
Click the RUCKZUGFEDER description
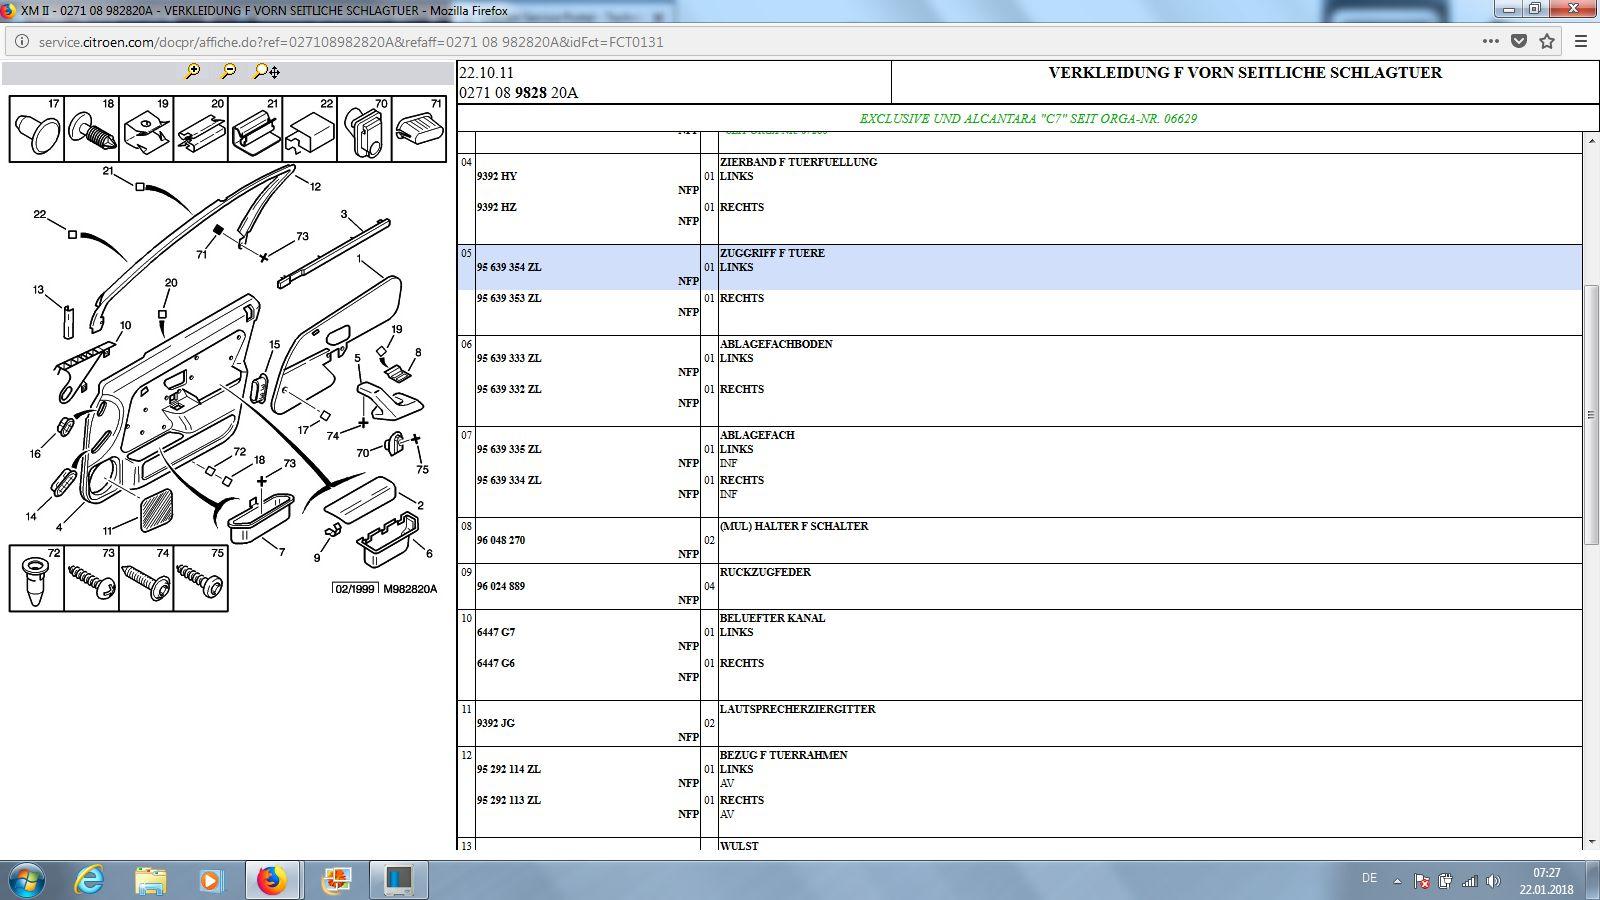click(x=765, y=572)
